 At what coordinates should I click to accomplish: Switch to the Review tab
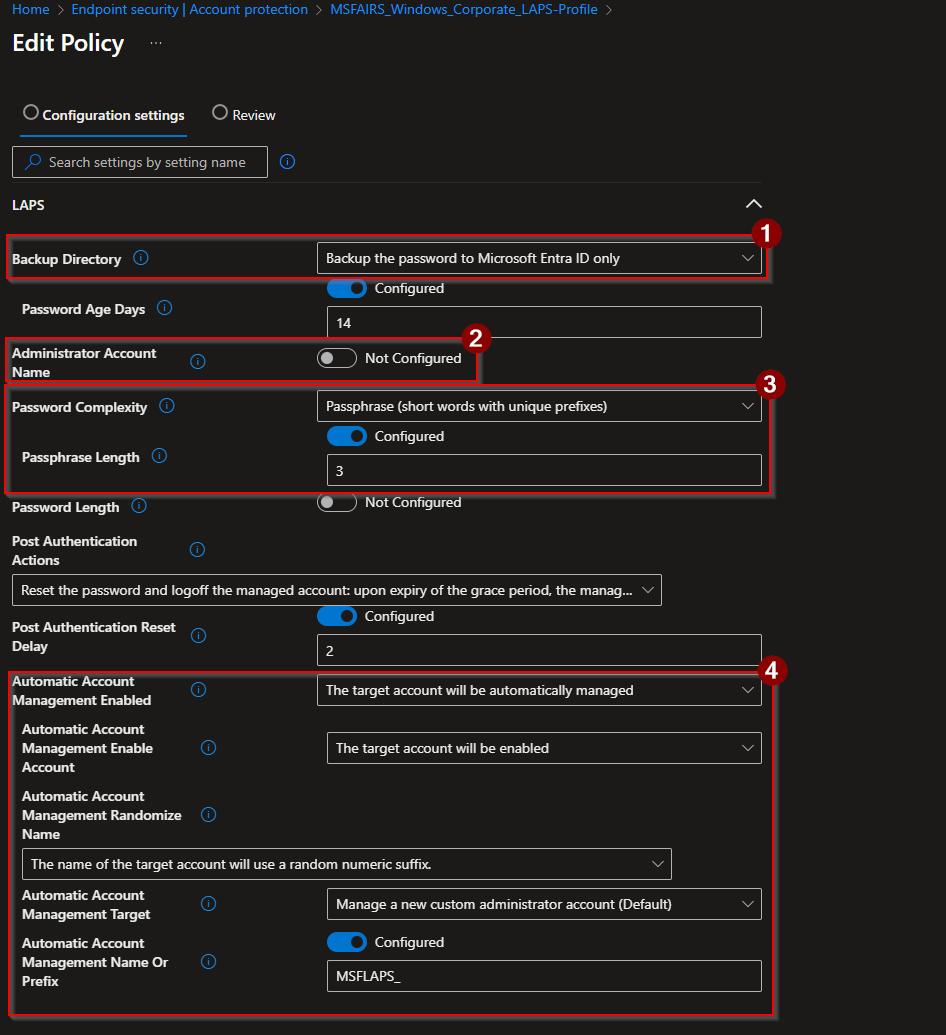244,115
